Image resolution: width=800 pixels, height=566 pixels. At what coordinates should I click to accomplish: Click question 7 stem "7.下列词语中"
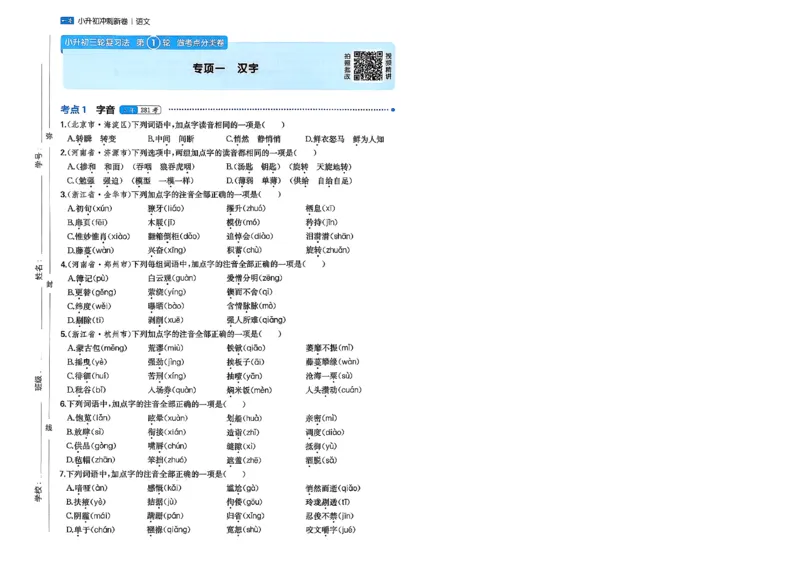[153, 474]
